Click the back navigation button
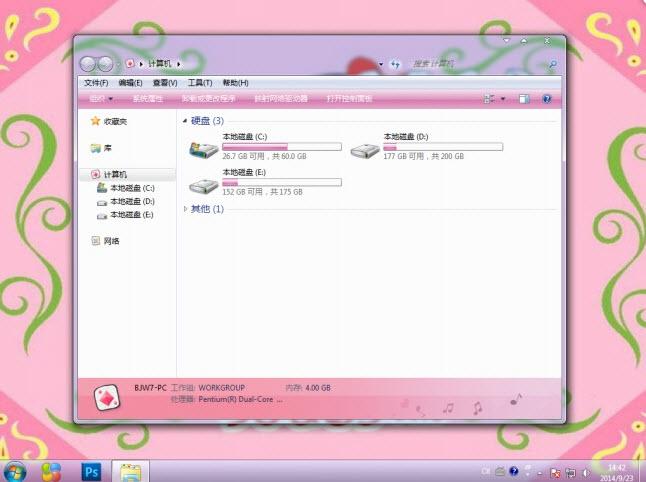 (x=87, y=64)
